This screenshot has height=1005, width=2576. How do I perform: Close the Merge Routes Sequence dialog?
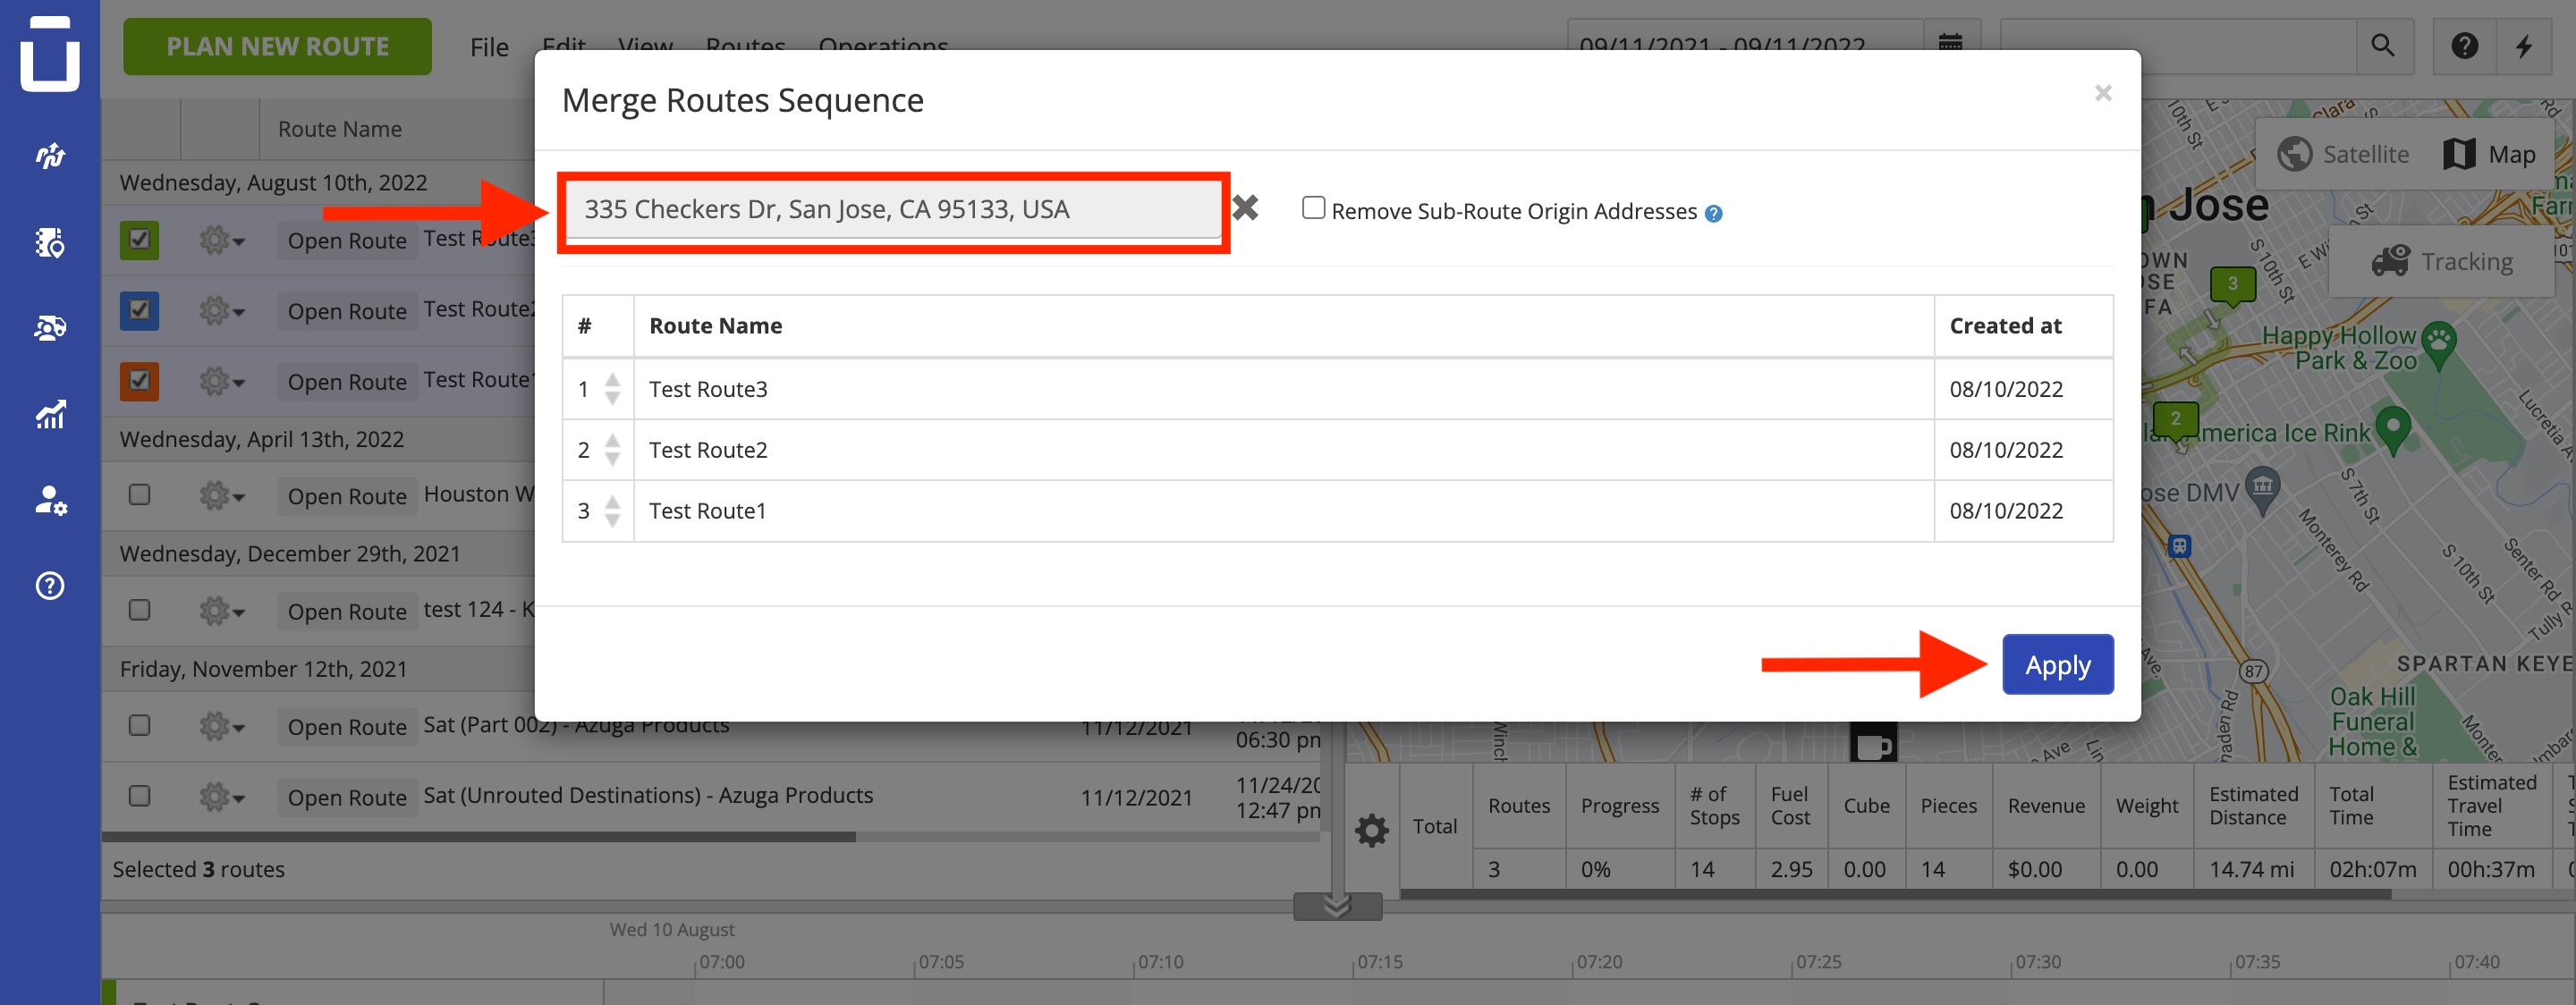pos(2103,93)
